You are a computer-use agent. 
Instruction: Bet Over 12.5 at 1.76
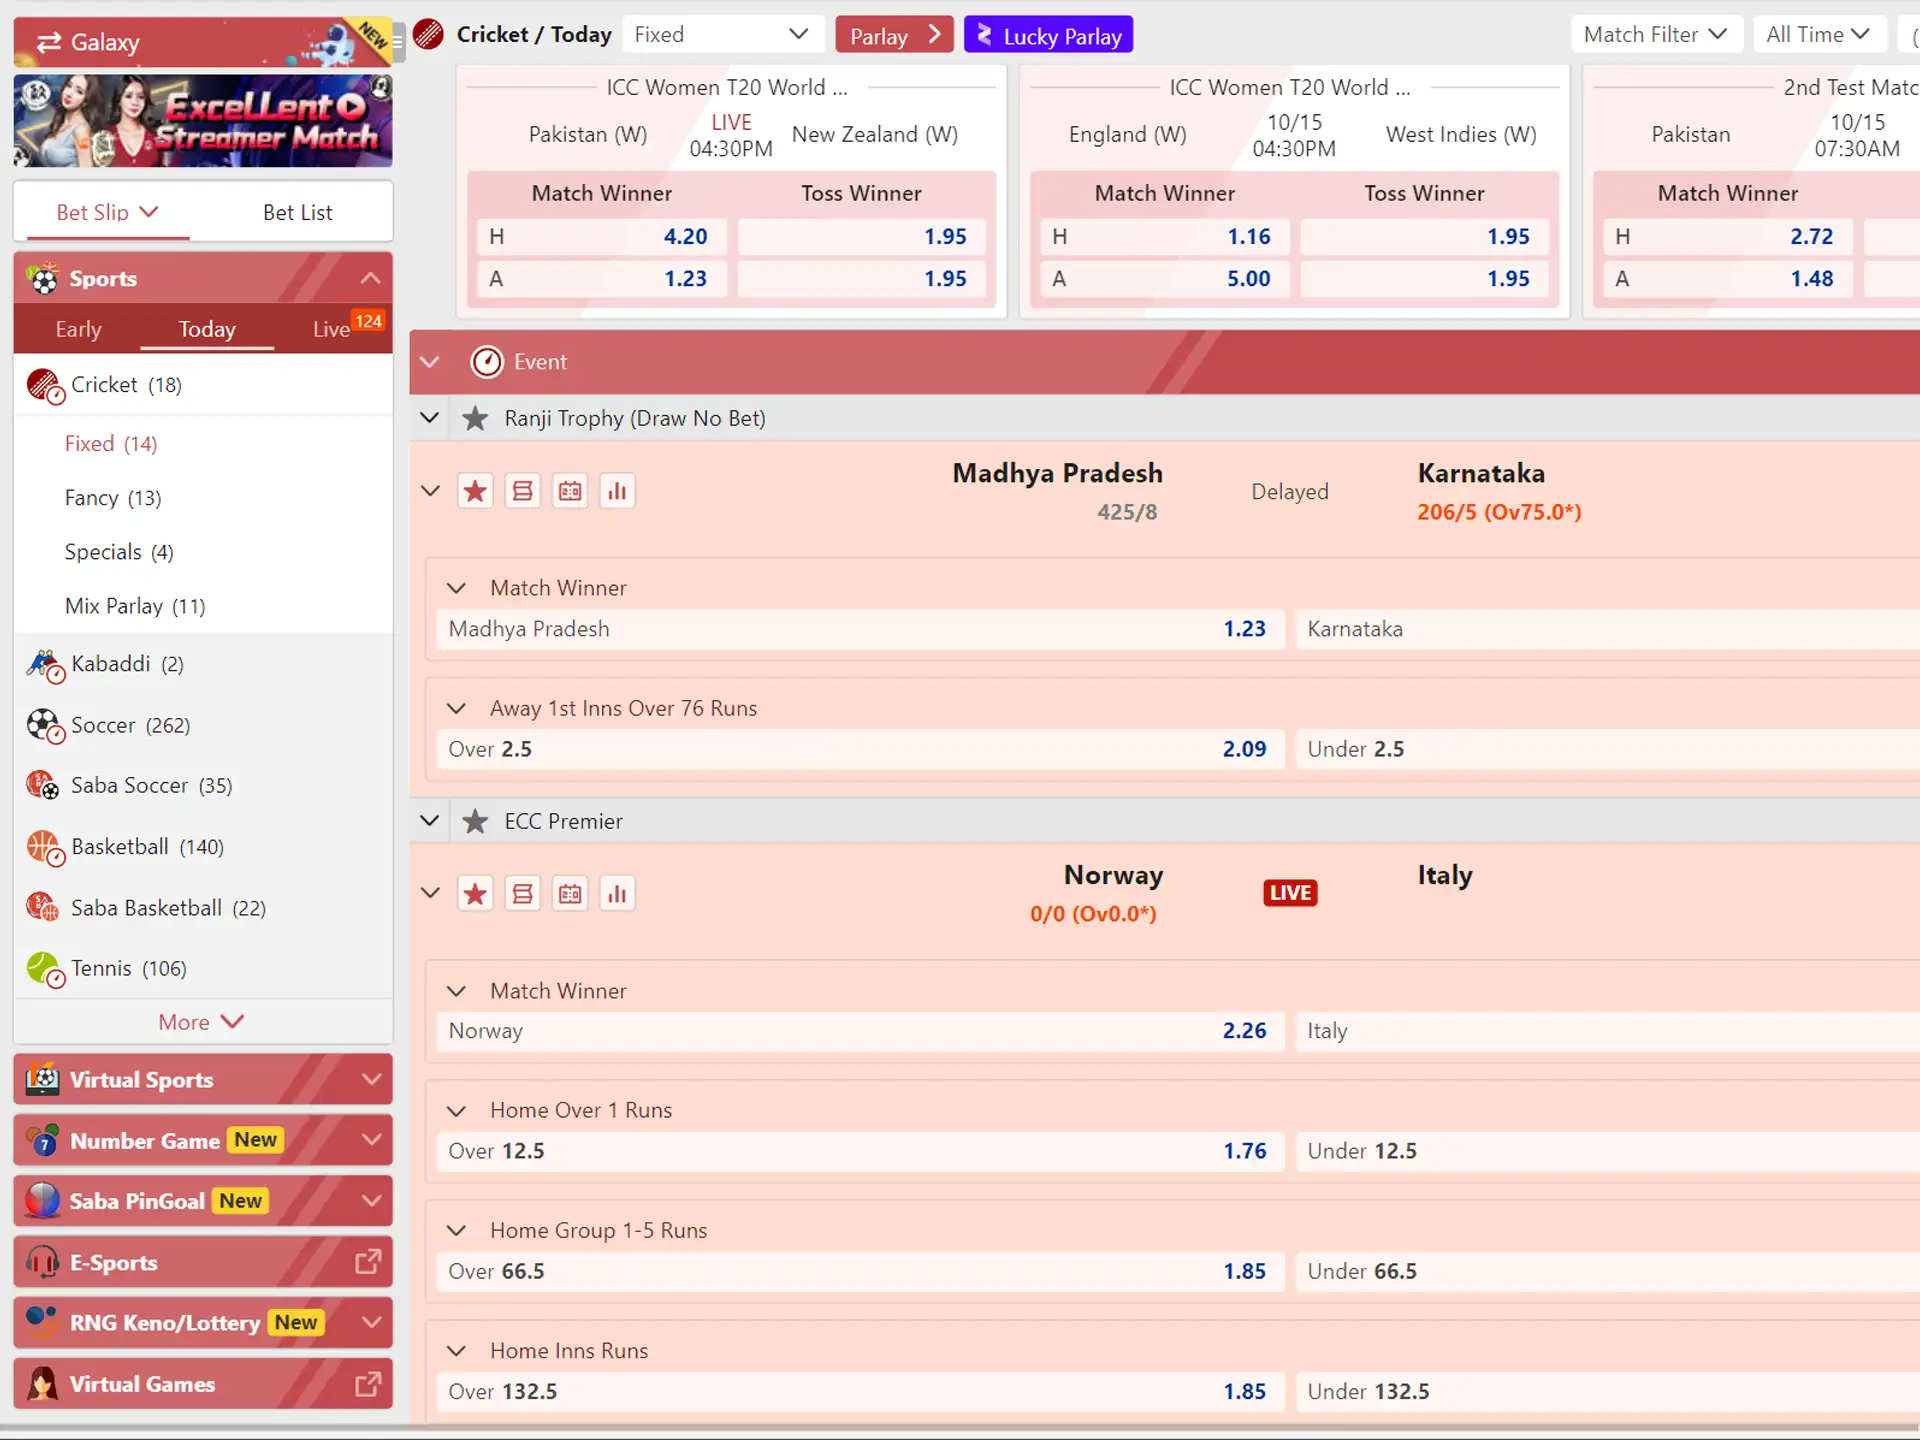coord(860,1151)
